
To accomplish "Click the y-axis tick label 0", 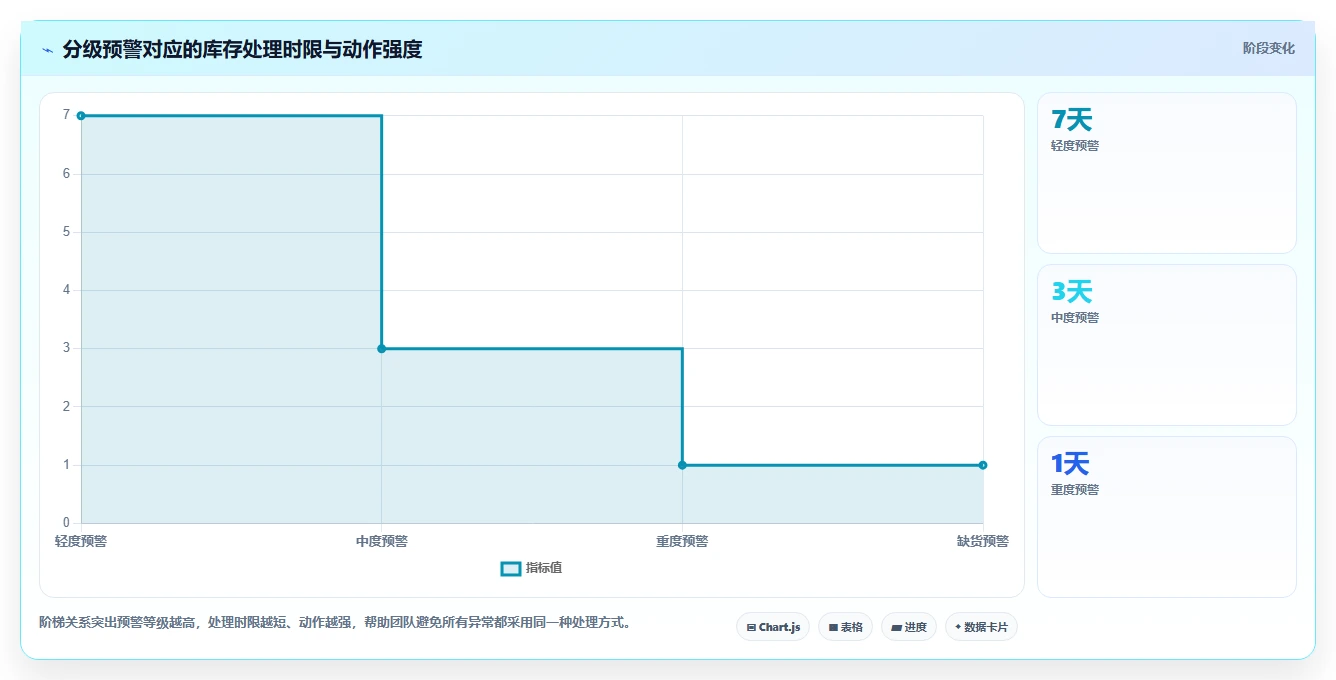I will 66,522.
